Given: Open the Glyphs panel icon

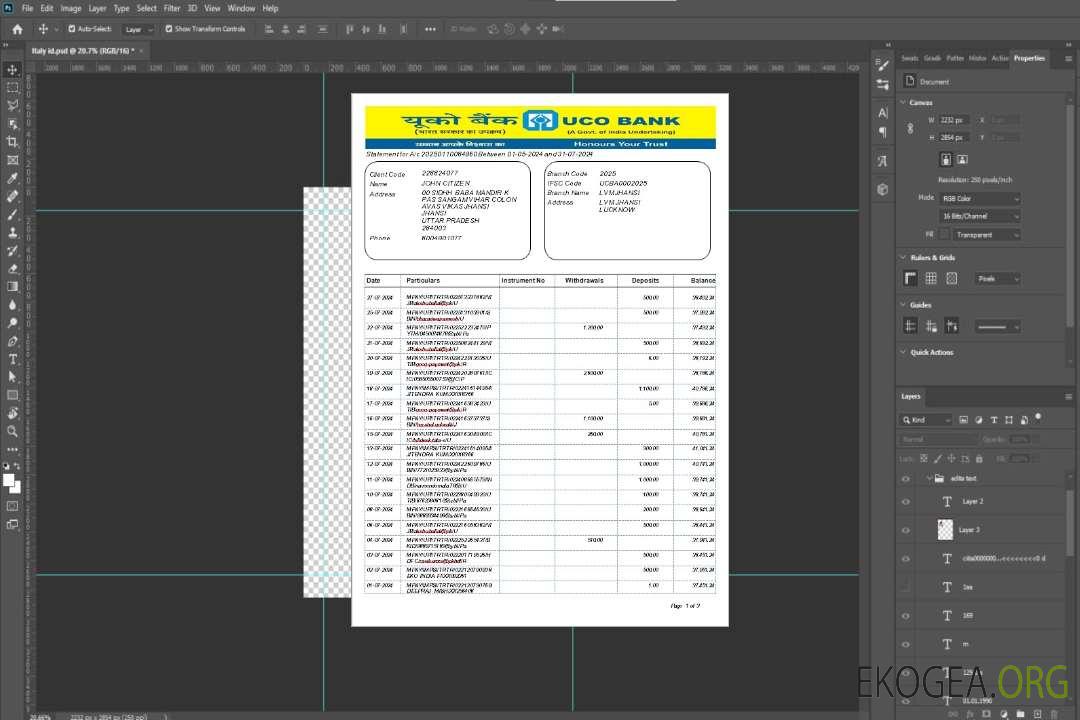Looking at the screenshot, I should click(883, 161).
